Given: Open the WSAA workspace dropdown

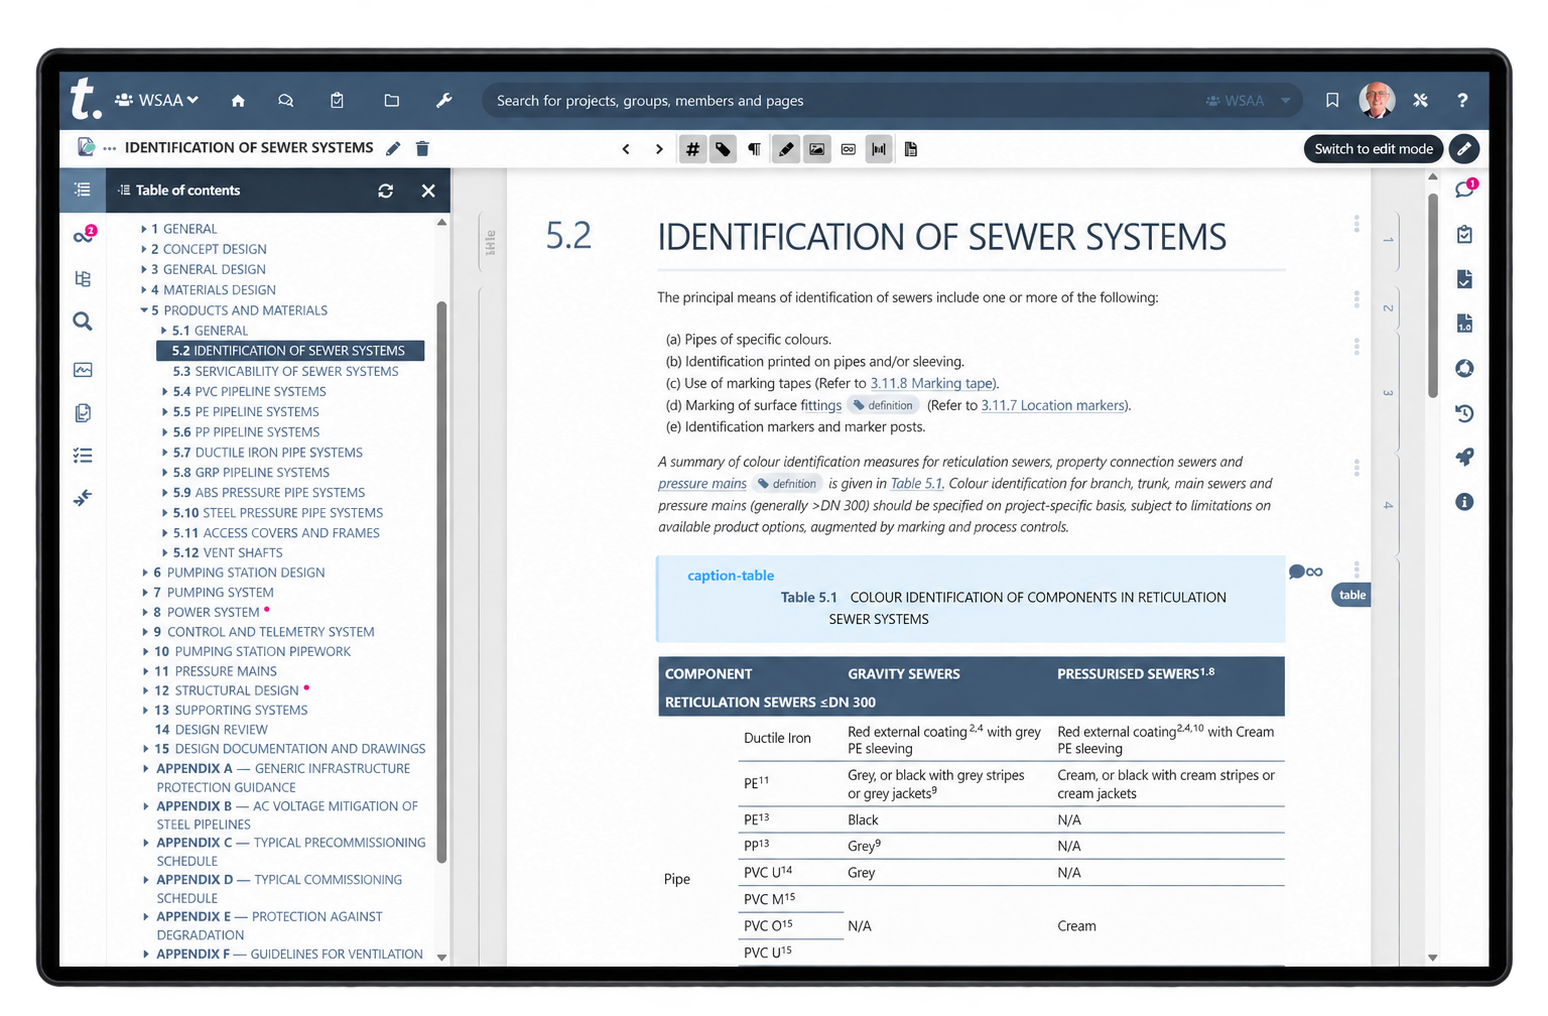Looking at the screenshot, I should click(157, 100).
